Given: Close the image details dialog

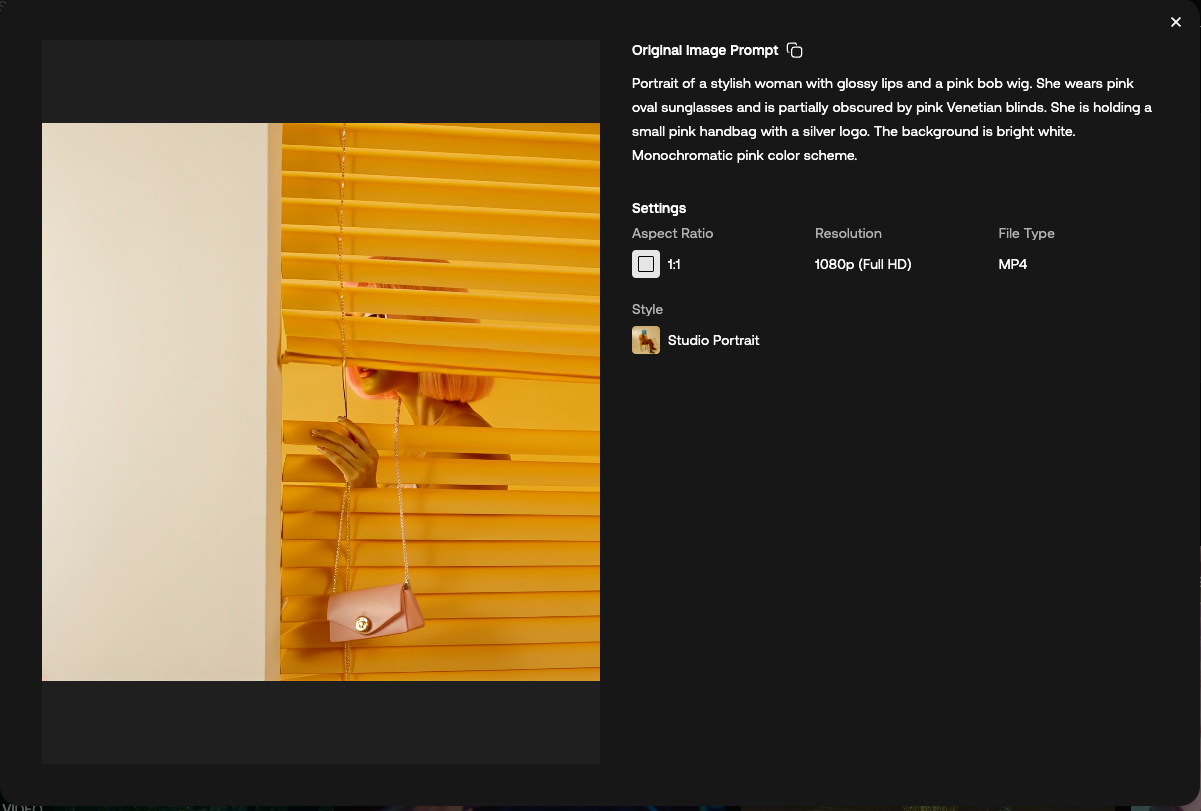Looking at the screenshot, I should pyautogui.click(x=1176, y=22).
